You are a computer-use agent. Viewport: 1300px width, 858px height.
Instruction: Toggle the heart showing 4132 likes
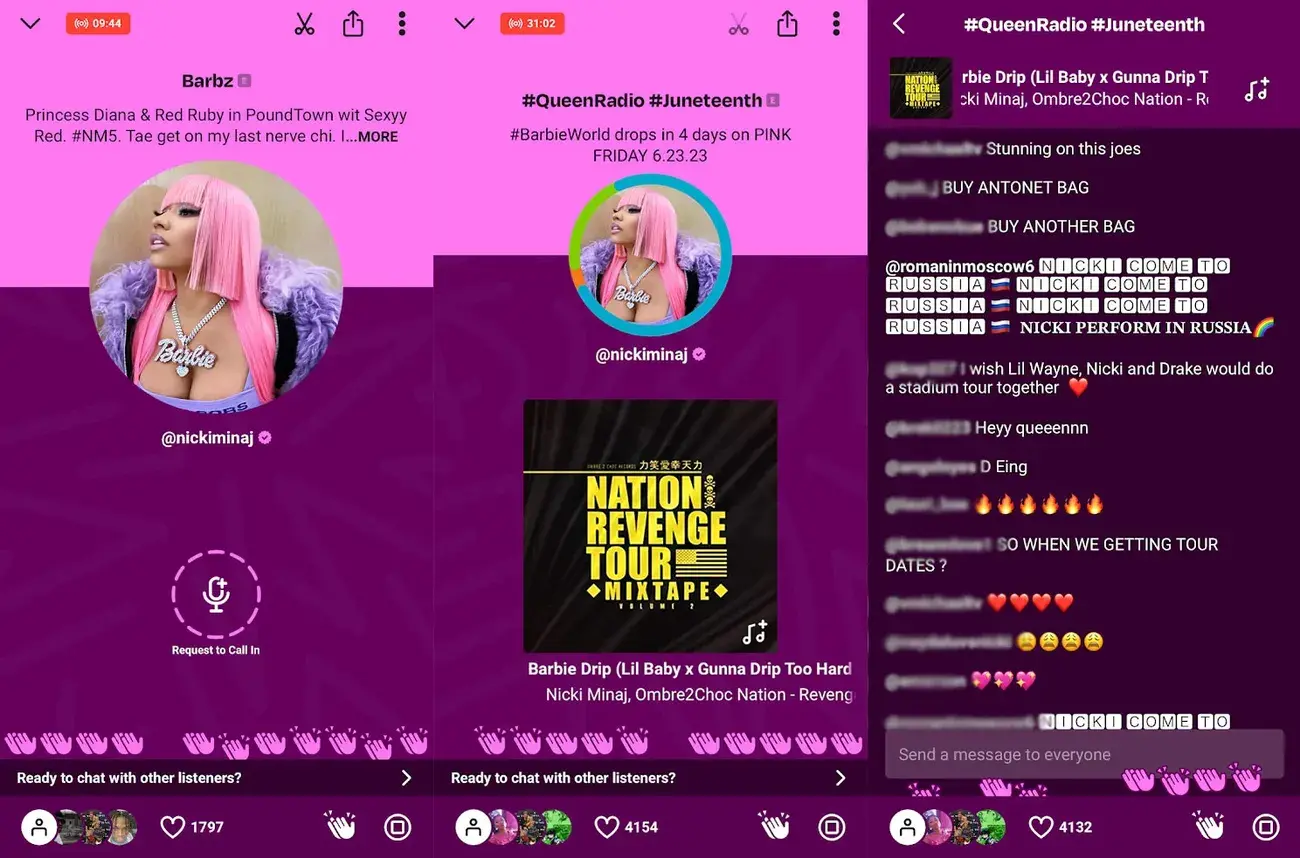(1041, 827)
